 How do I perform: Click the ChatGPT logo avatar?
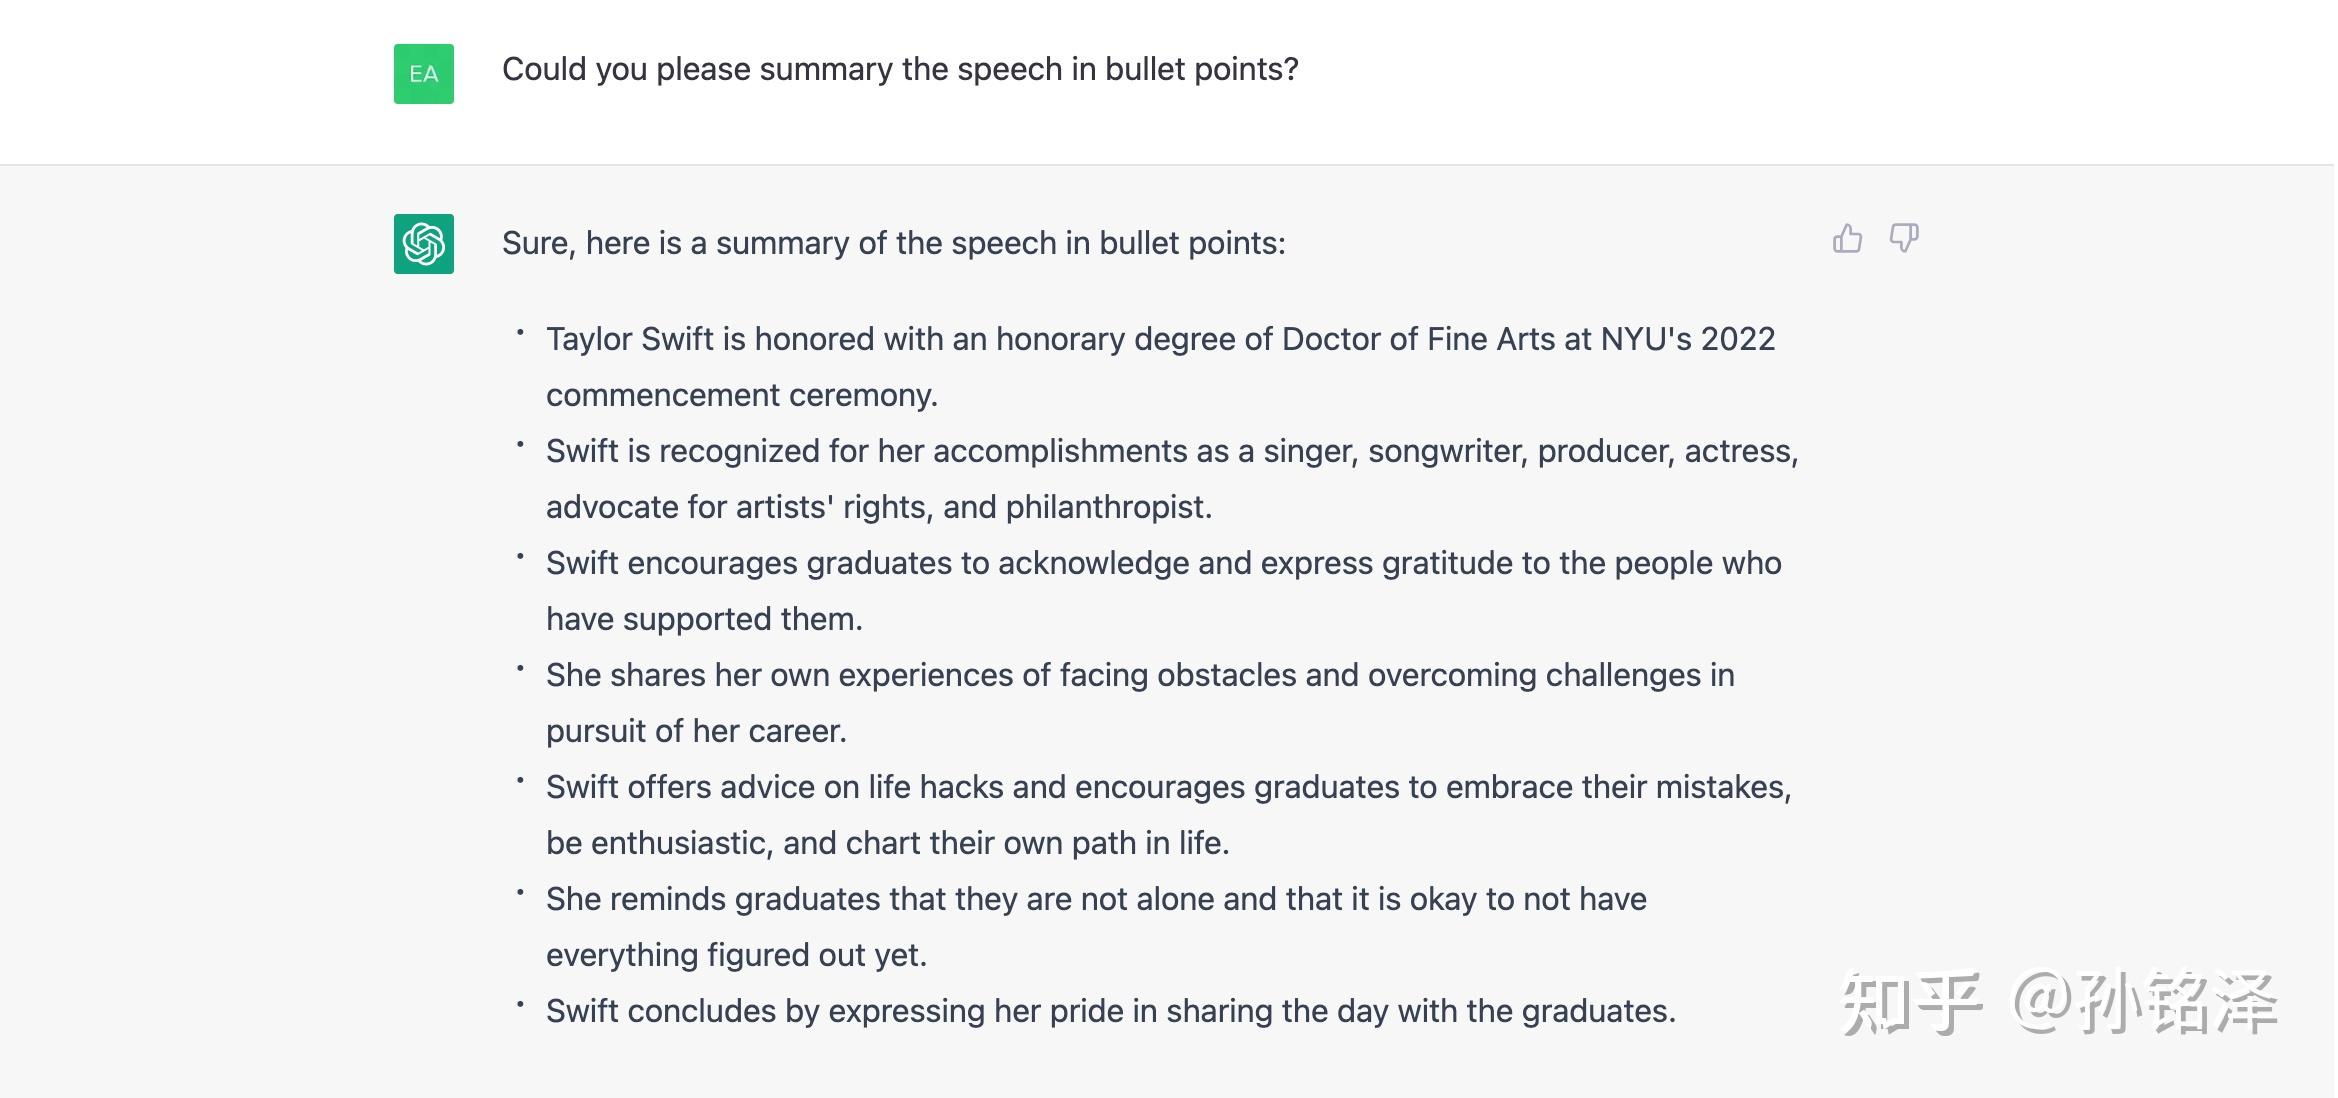click(424, 244)
